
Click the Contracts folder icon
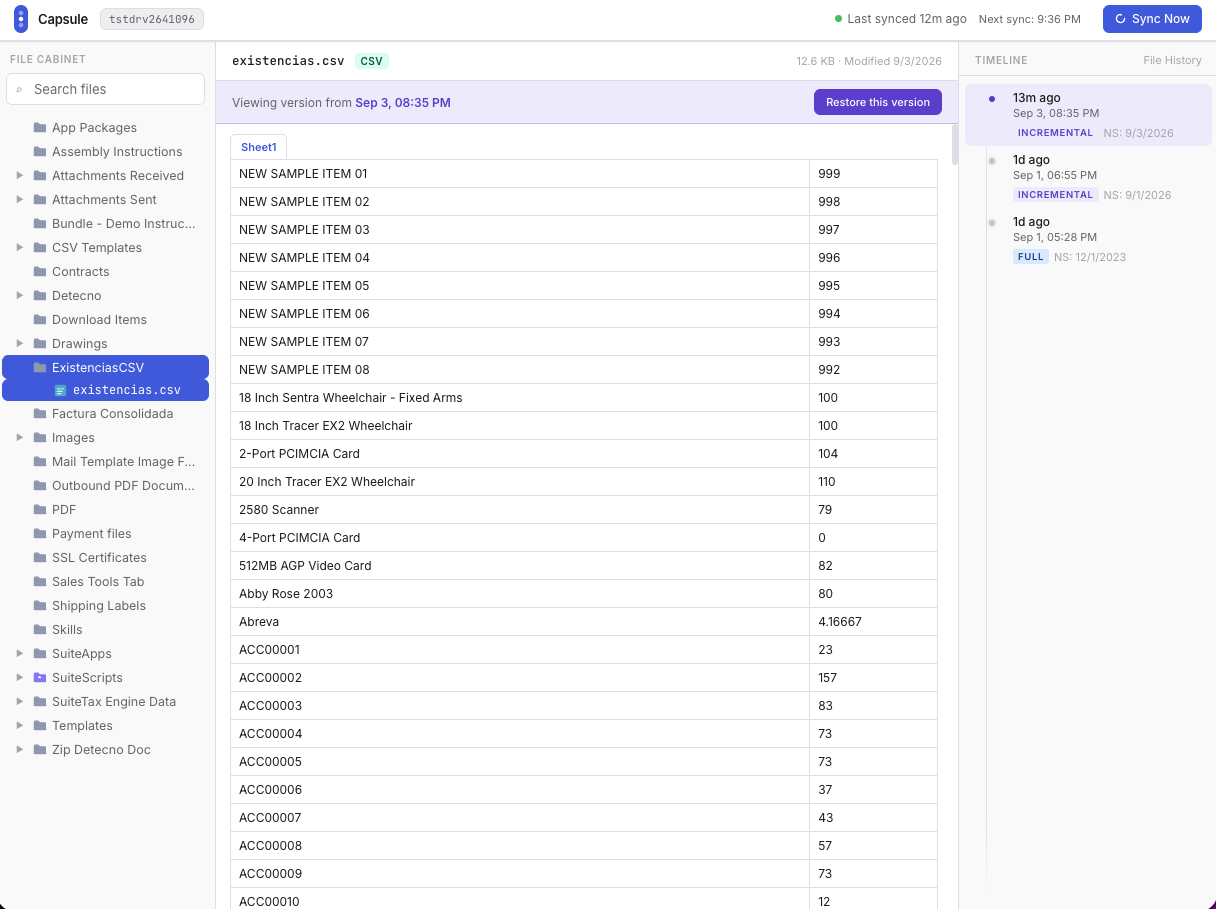pos(40,272)
